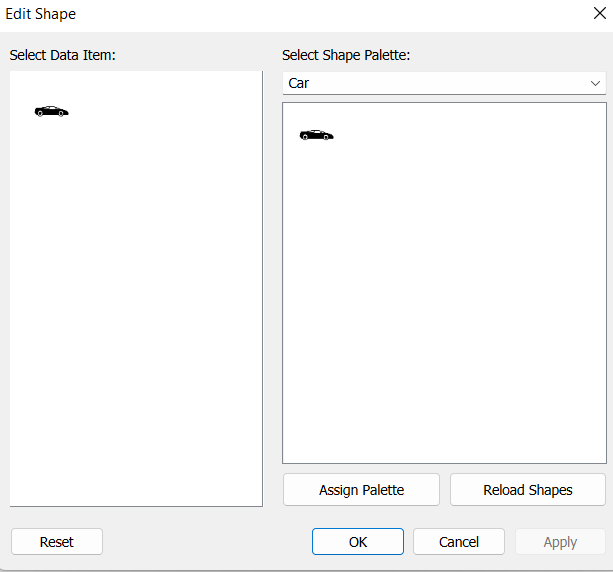Select the car shape in Data Item list

tap(51, 111)
